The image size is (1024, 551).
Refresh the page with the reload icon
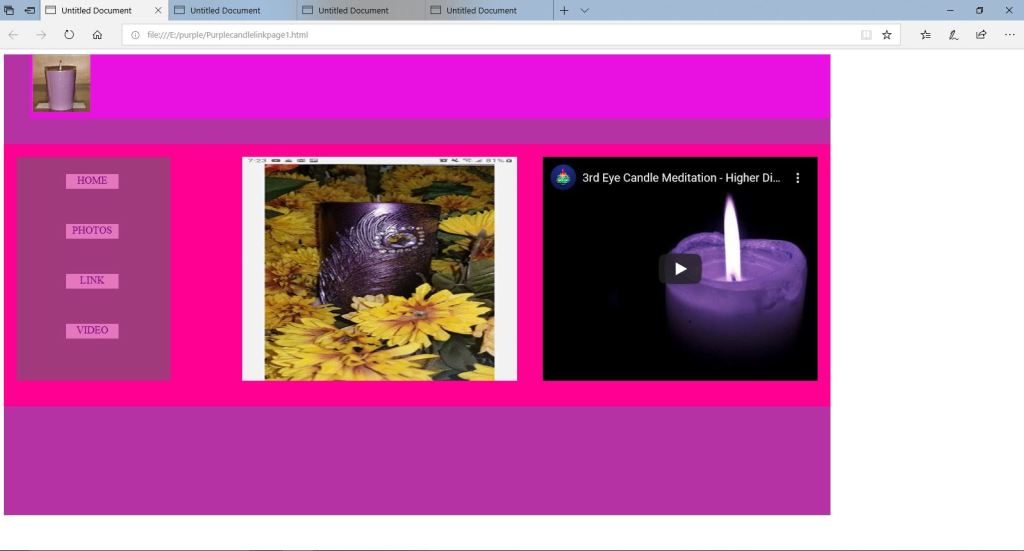69,35
